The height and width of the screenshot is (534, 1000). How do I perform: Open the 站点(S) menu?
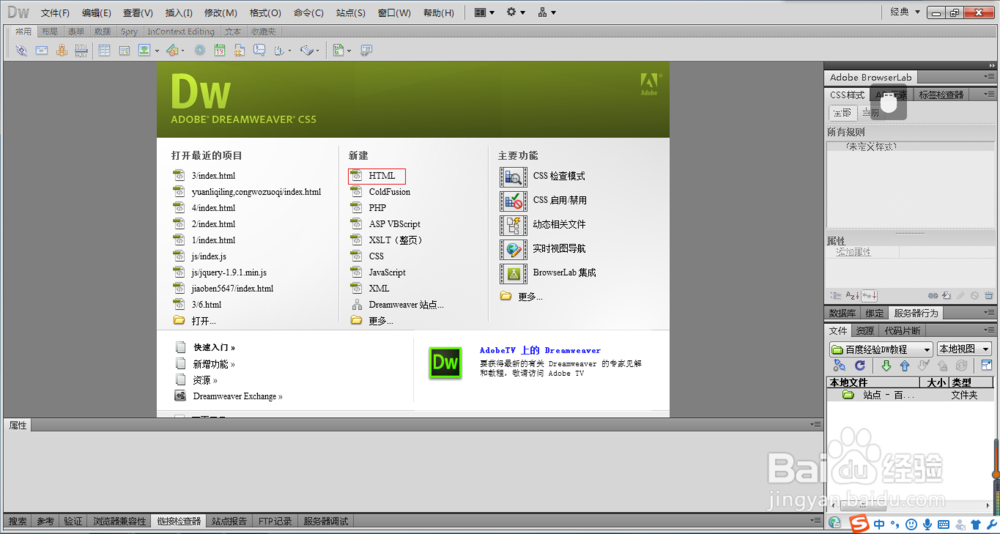point(351,13)
